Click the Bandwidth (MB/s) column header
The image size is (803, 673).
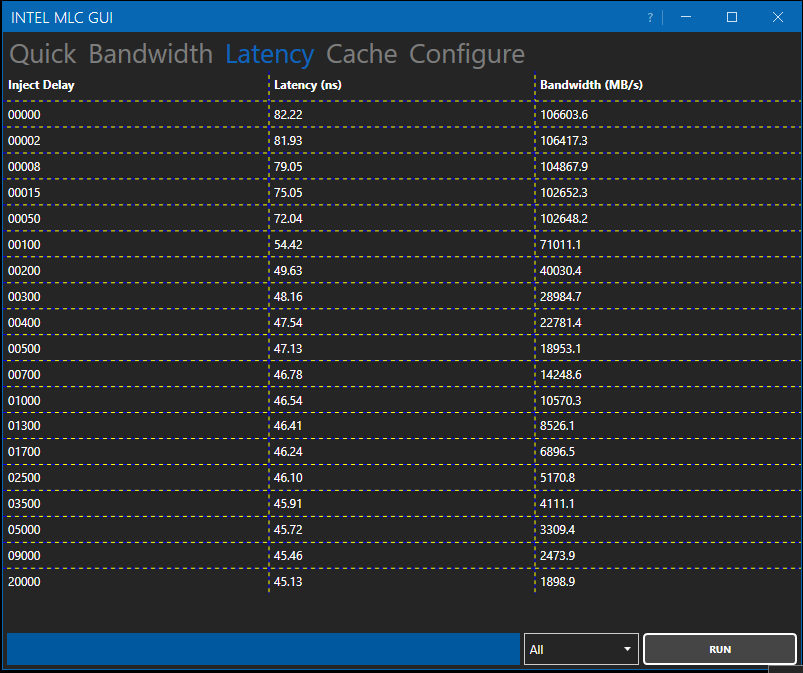point(591,85)
